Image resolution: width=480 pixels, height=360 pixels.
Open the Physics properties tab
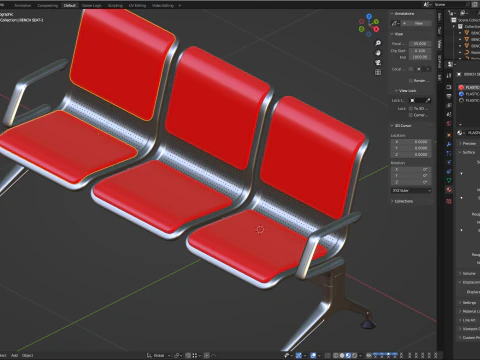tap(449, 162)
